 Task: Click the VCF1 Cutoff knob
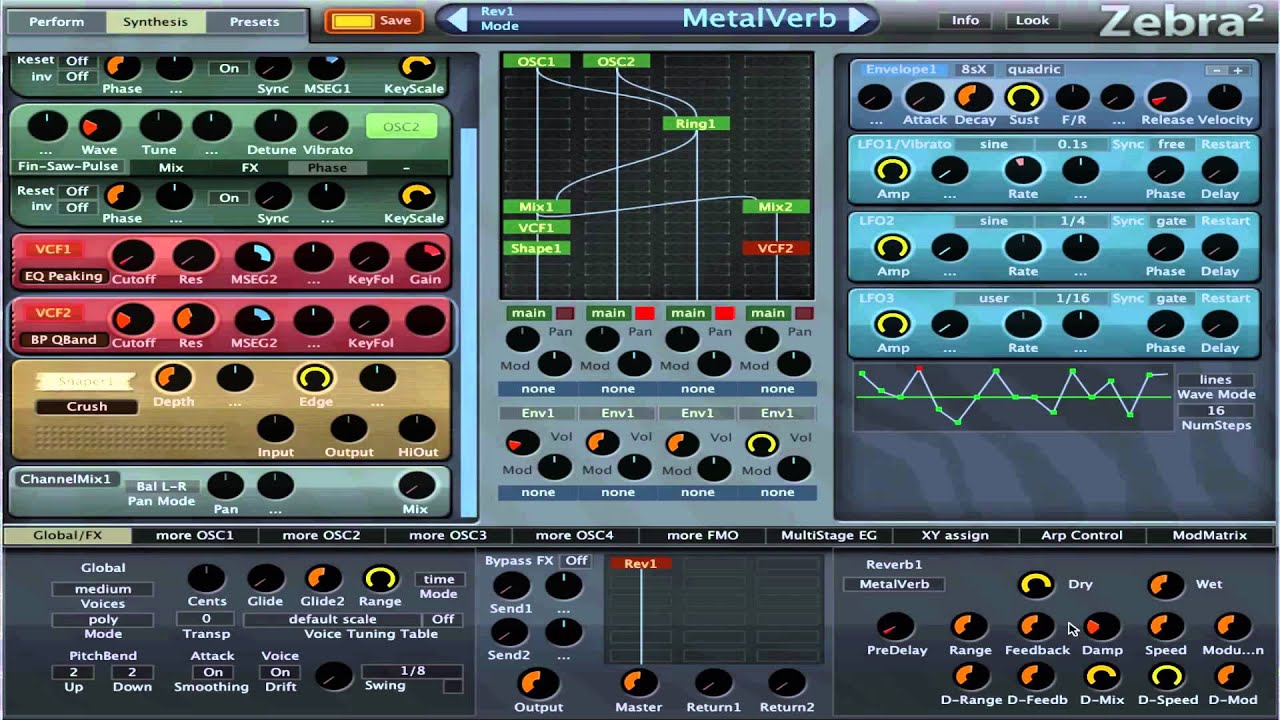[x=132, y=257]
